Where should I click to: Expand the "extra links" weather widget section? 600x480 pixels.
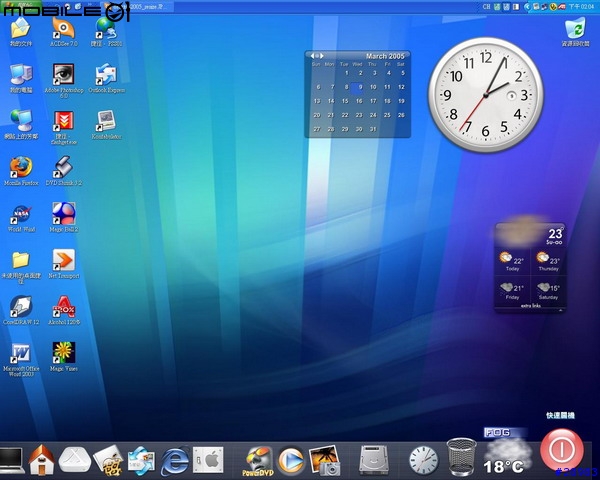531,306
